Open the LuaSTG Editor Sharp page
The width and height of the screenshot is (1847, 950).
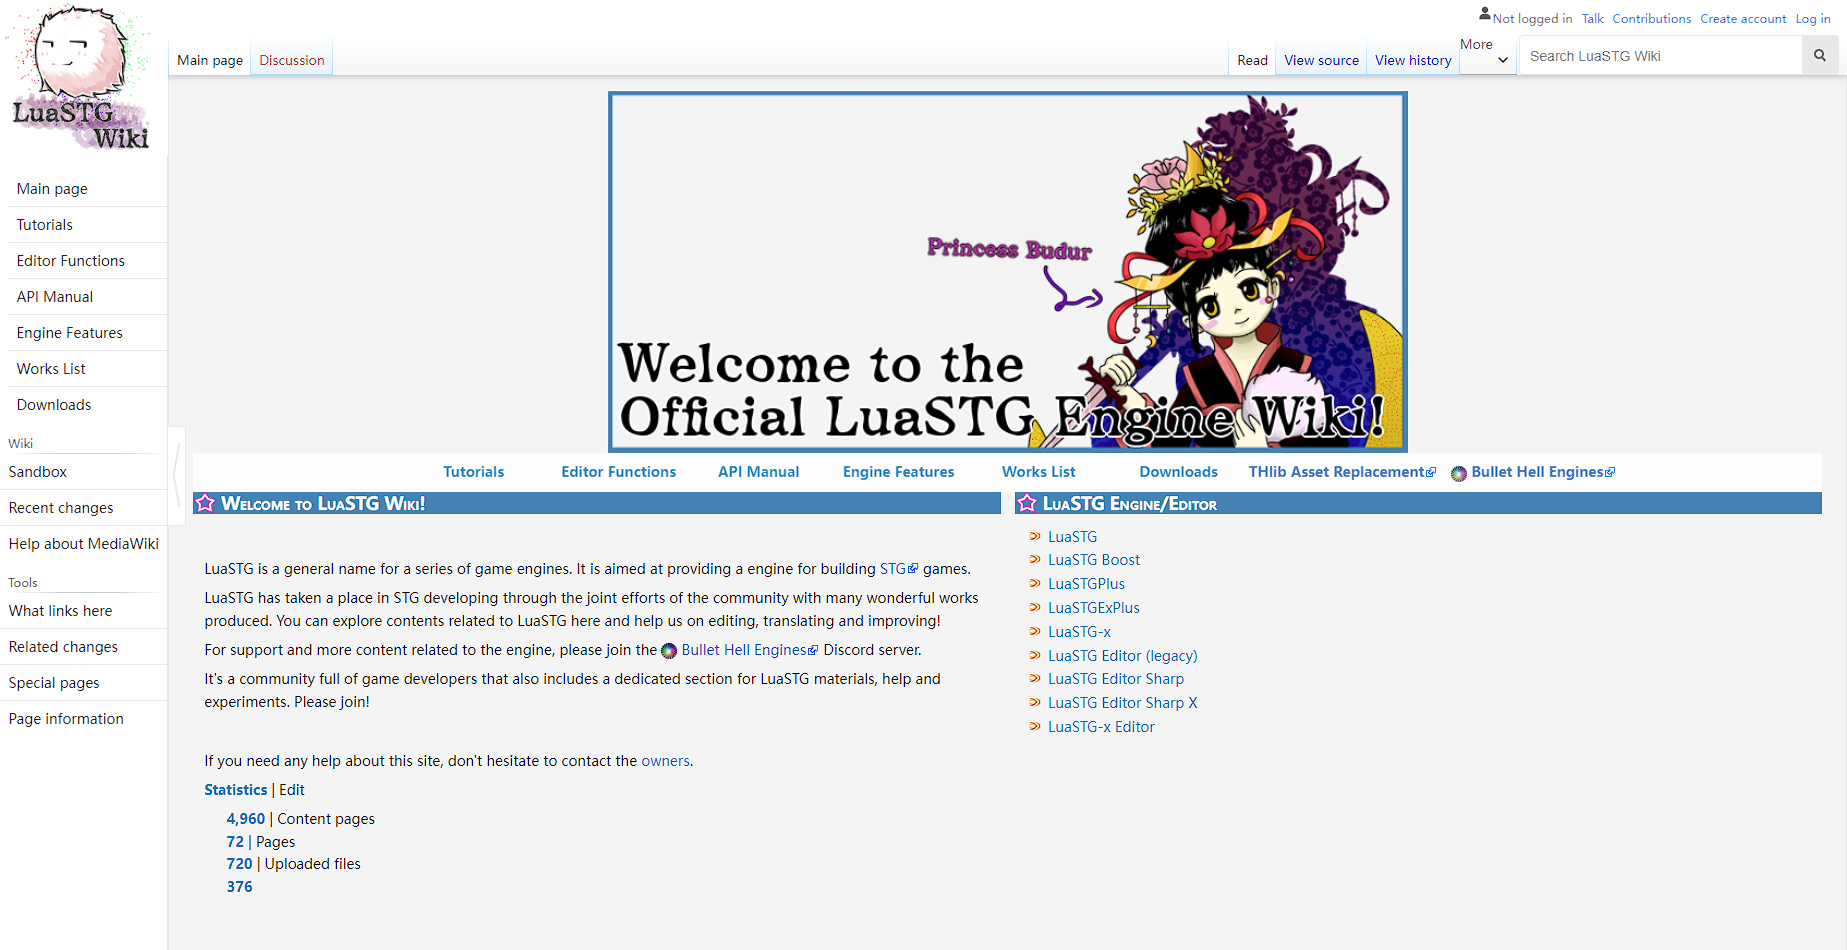[1116, 679]
